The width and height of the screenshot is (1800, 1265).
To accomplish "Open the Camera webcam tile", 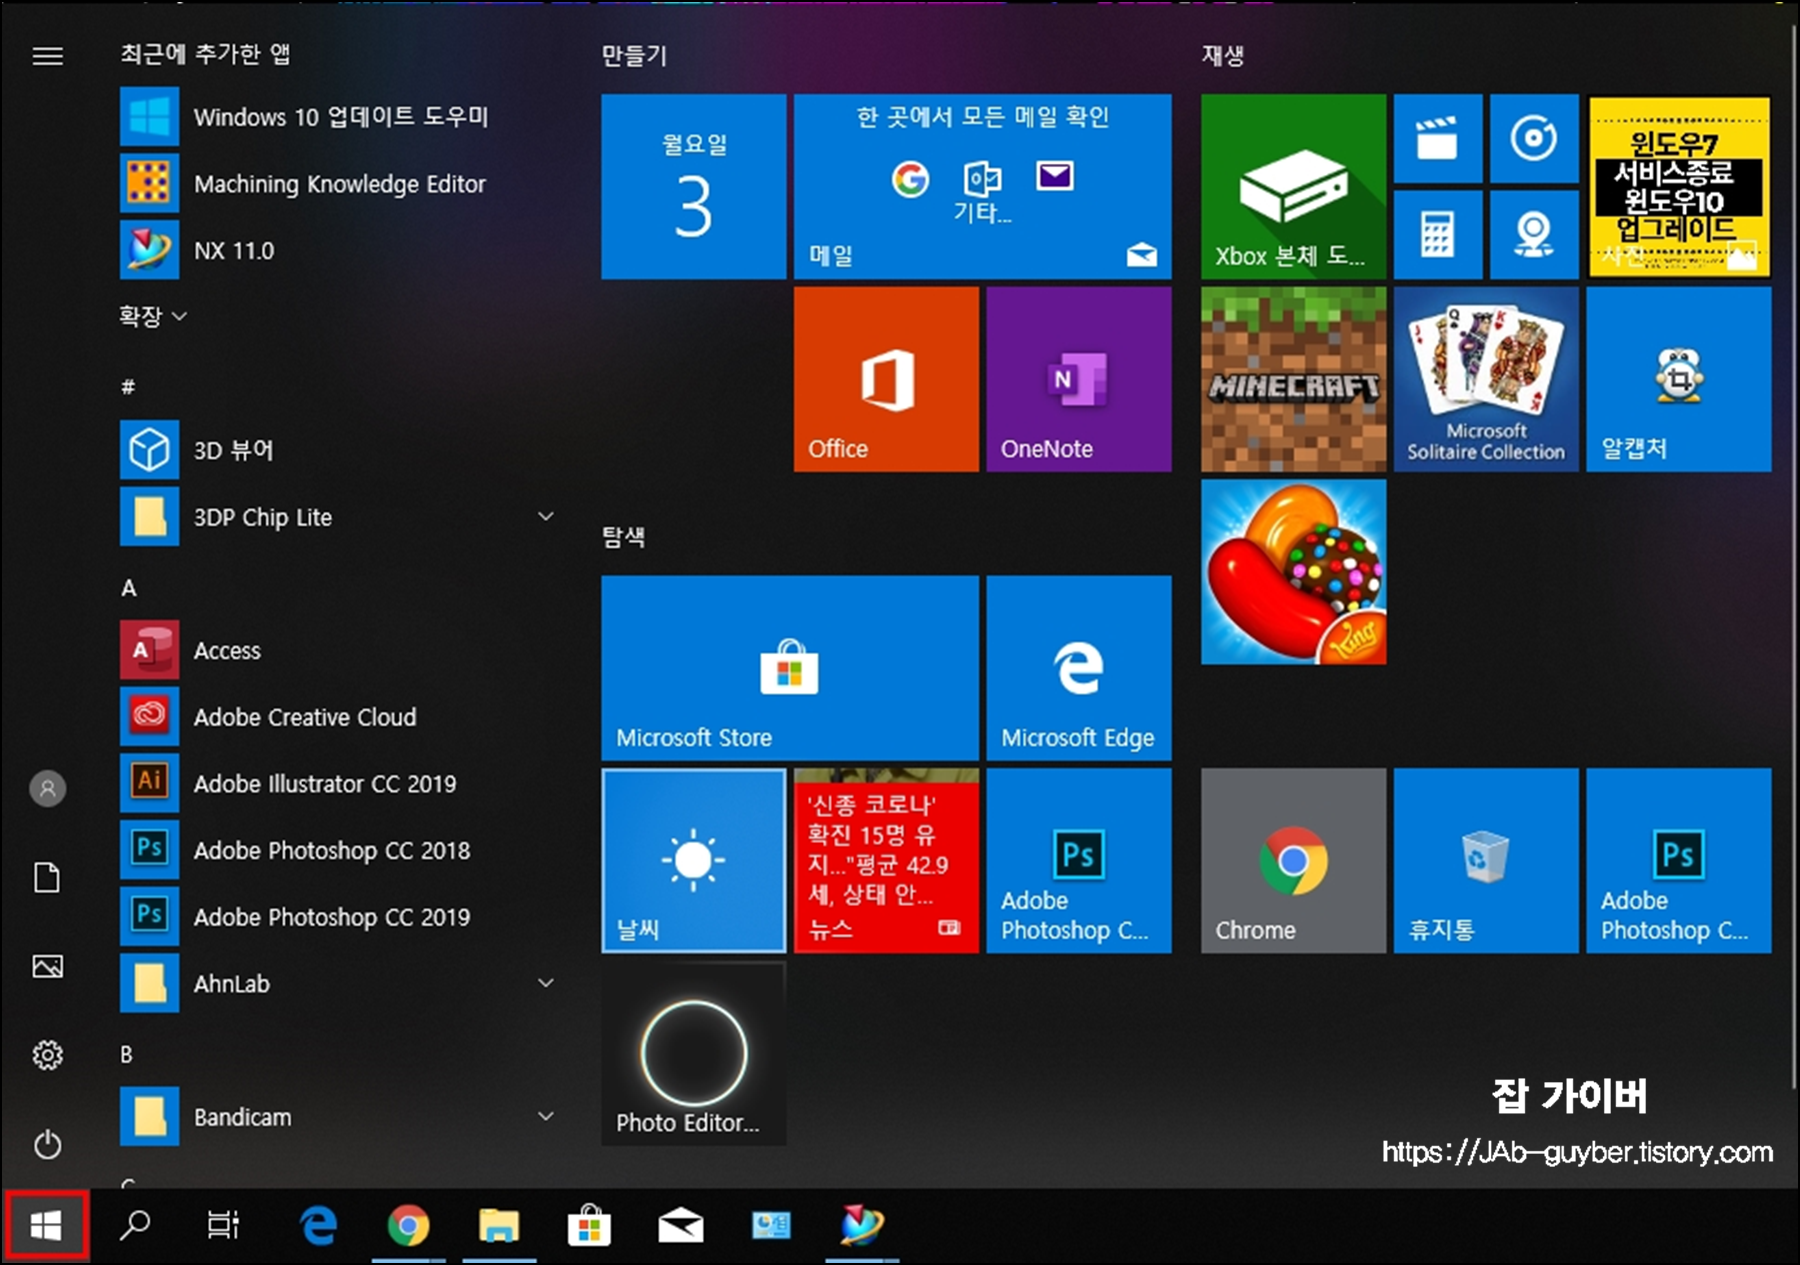I will click(x=1534, y=235).
